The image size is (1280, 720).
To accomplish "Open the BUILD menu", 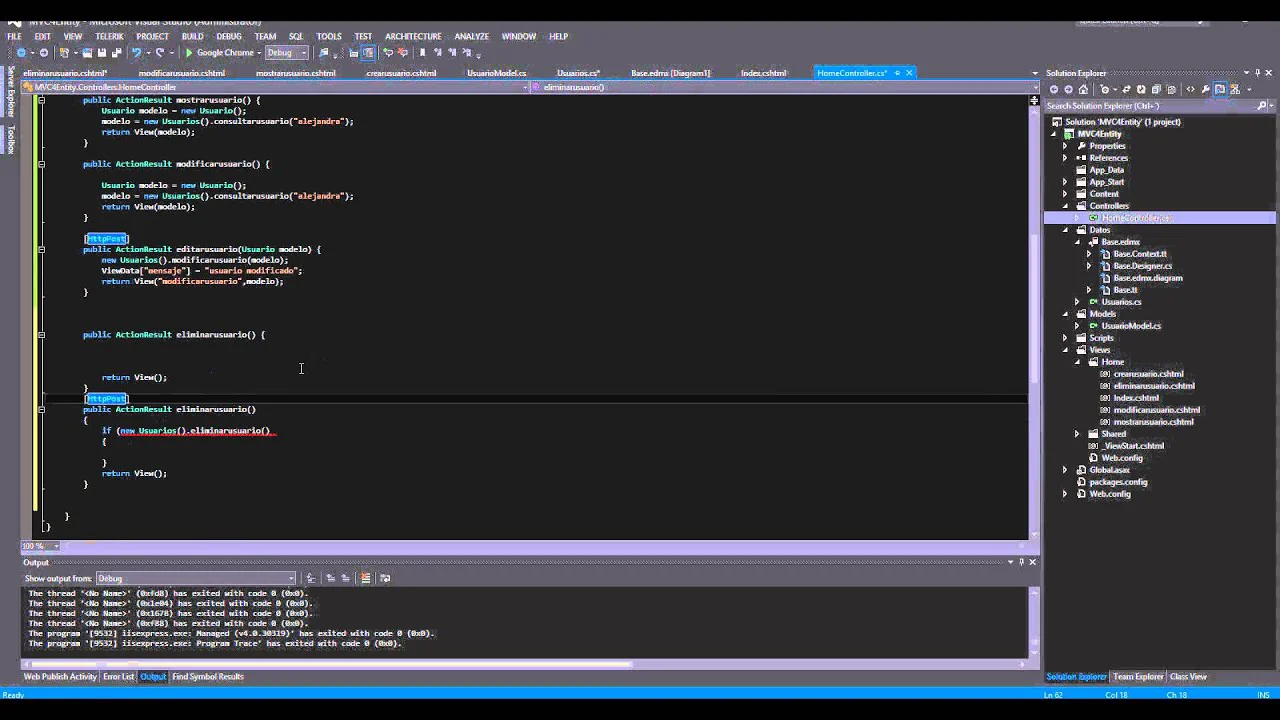I will pyautogui.click(x=193, y=36).
